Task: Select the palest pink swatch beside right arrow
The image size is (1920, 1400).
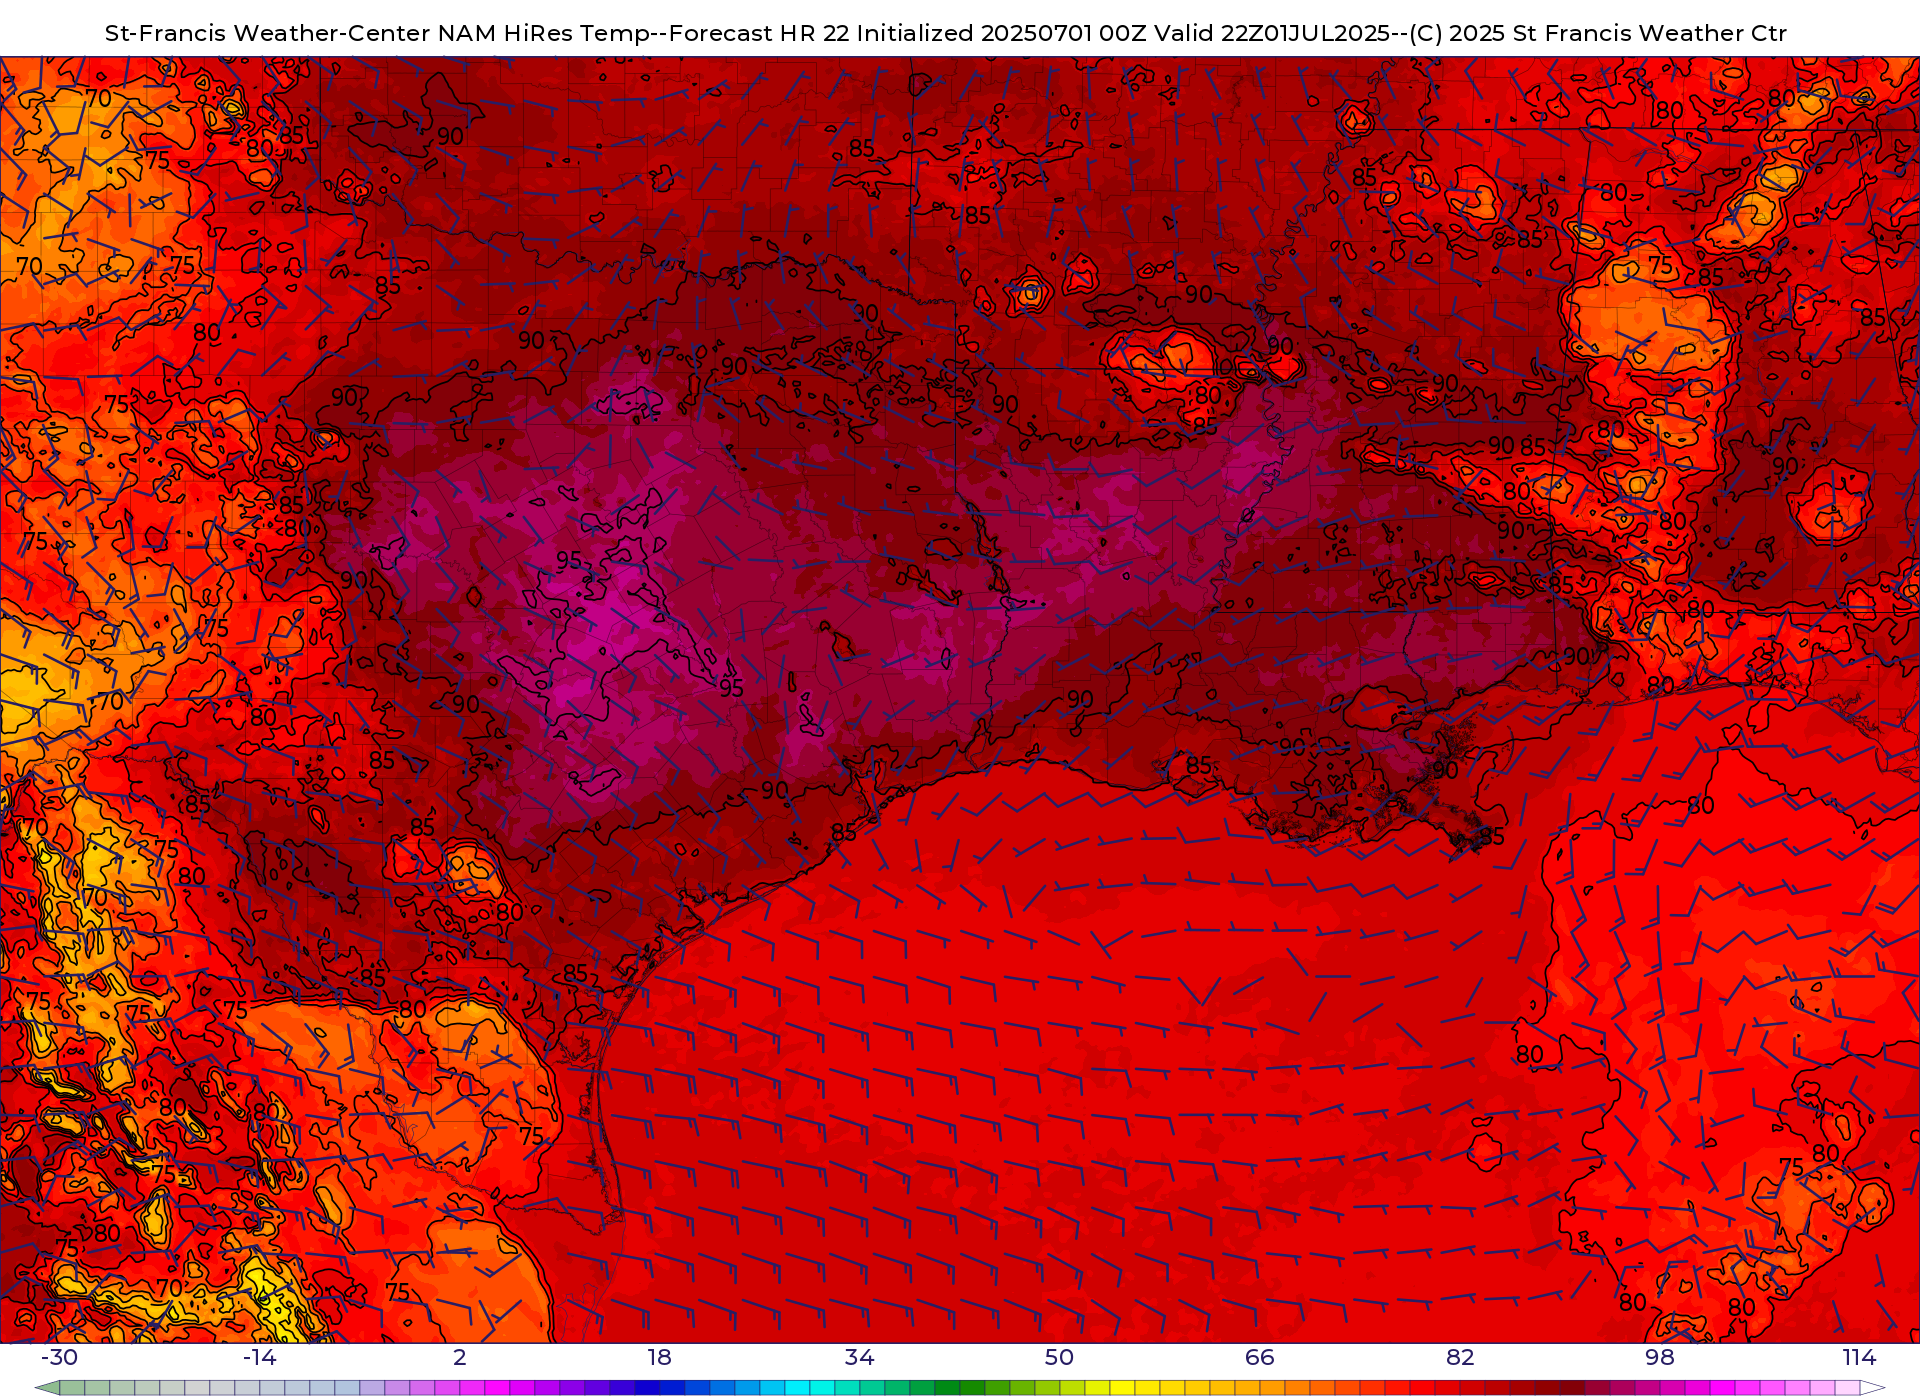Action: (1848, 1388)
